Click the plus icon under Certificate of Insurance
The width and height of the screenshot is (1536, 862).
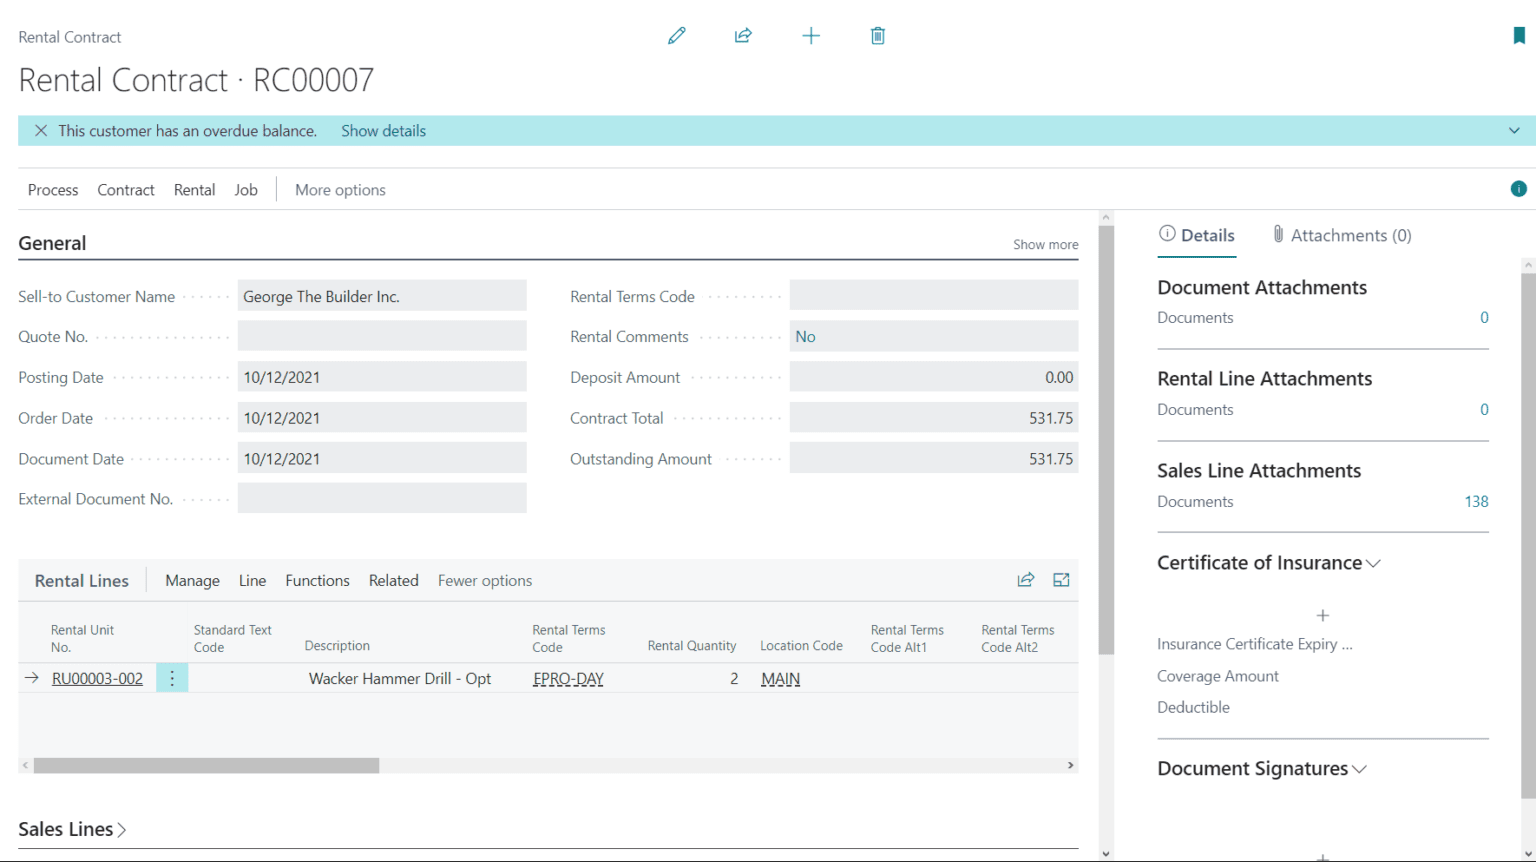click(1322, 615)
